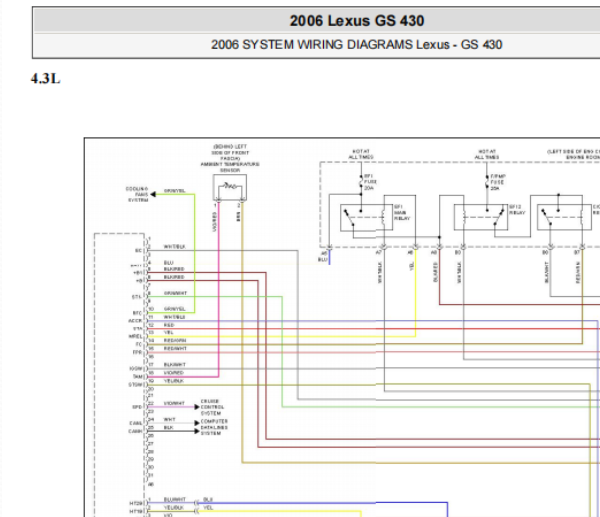Click the 'BLK/WHT' wire label at pin 17

click(x=174, y=365)
